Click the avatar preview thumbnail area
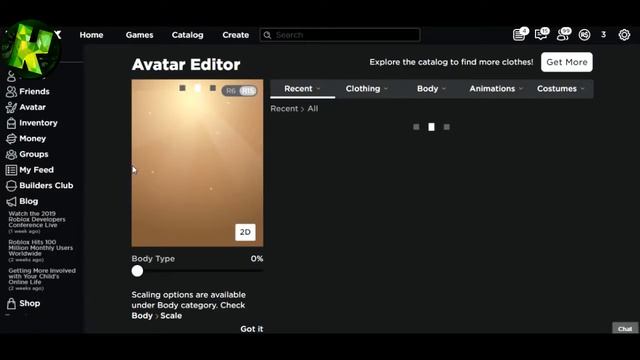This screenshot has height=360, width=640. click(197, 163)
